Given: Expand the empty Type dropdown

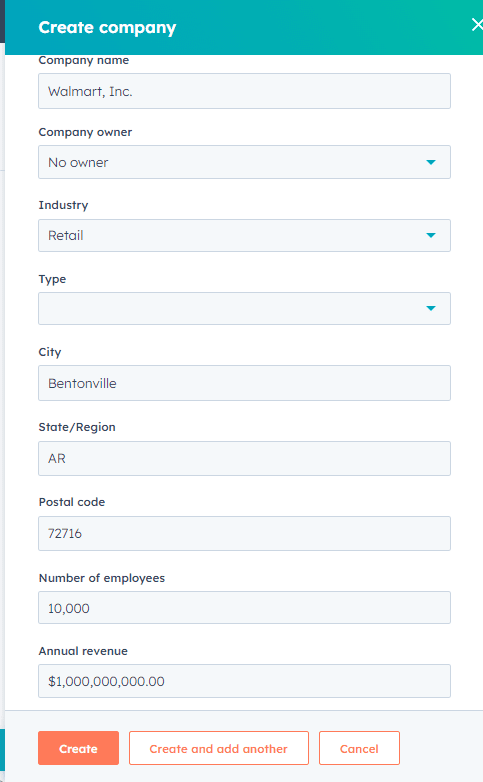Looking at the screenshot, I should pyautogui.click(x=244, y=308).
